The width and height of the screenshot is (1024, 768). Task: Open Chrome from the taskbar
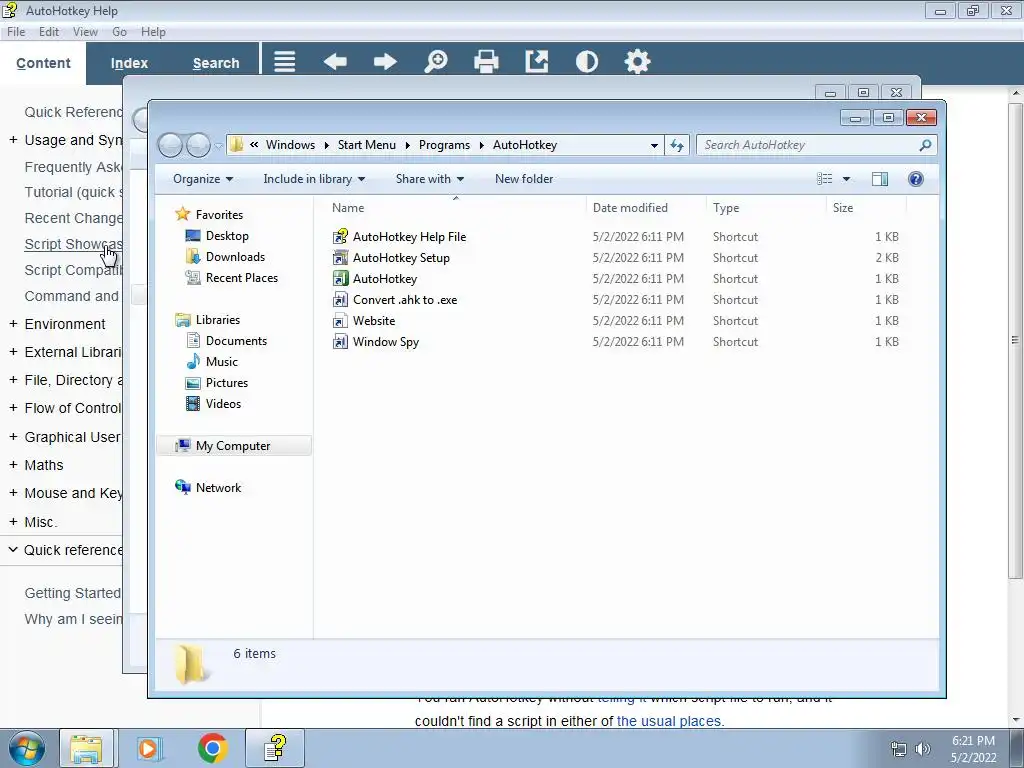coord(212,748)
